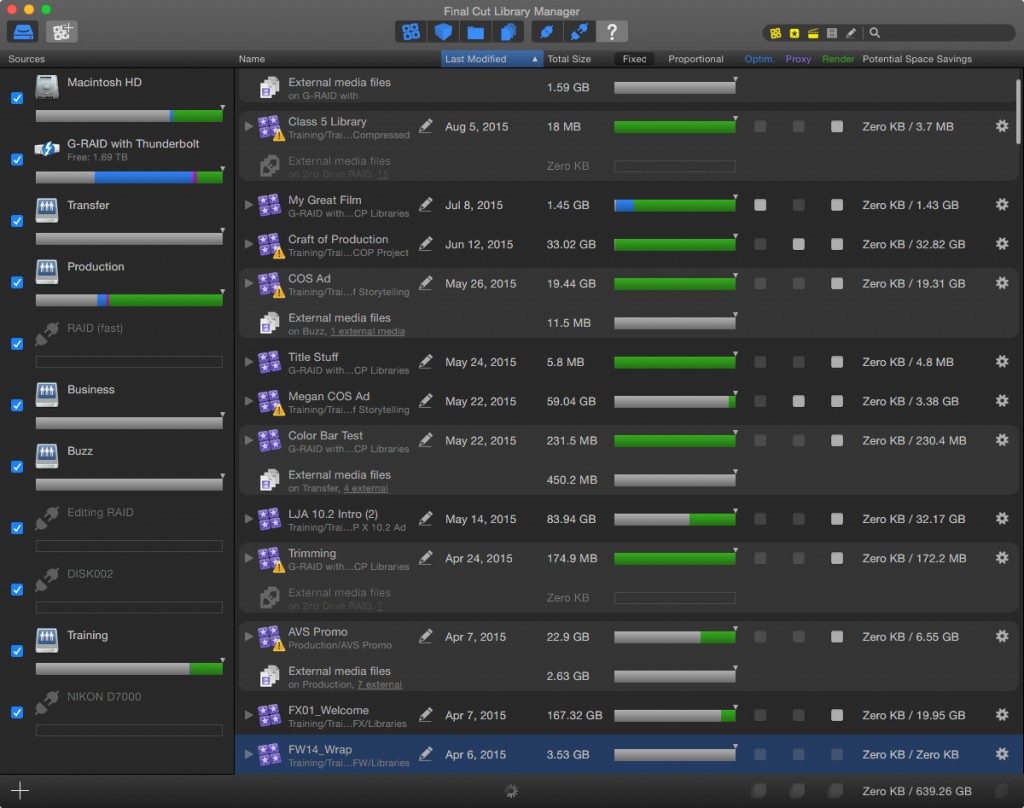The image size is (1024, 808).
Task: Toggle the Transfer source checkbox
Action: [17, 221]
